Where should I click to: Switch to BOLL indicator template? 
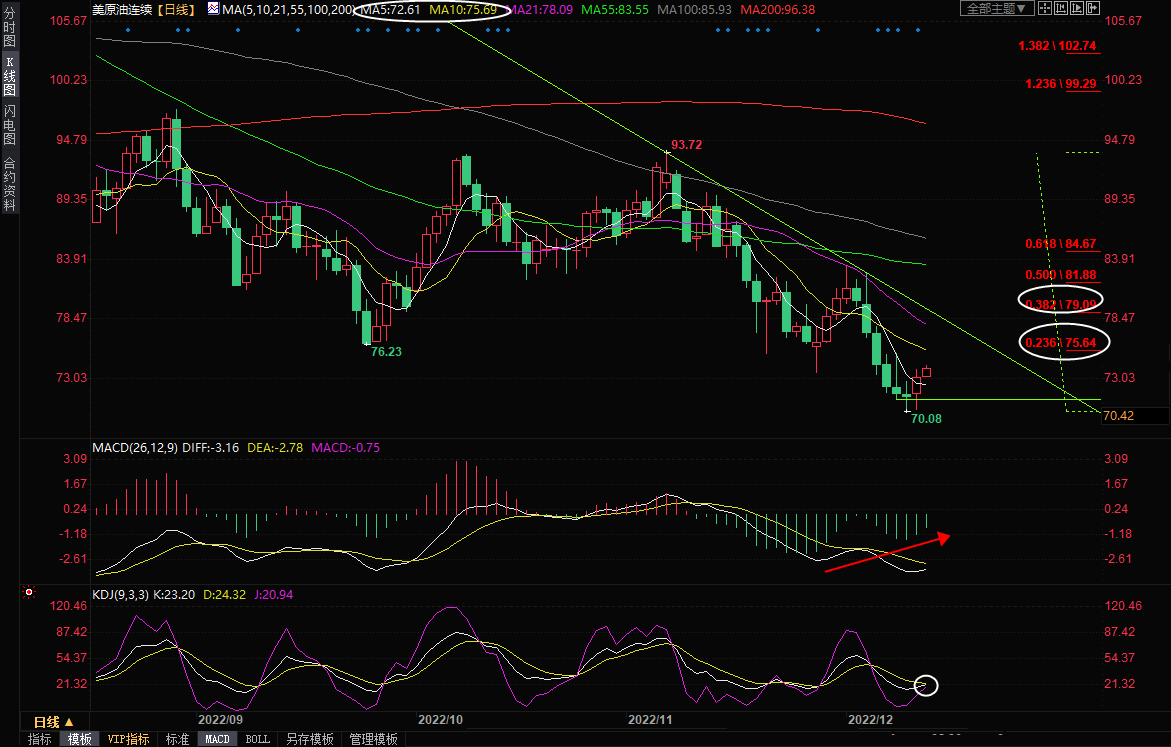coord(257,739)
